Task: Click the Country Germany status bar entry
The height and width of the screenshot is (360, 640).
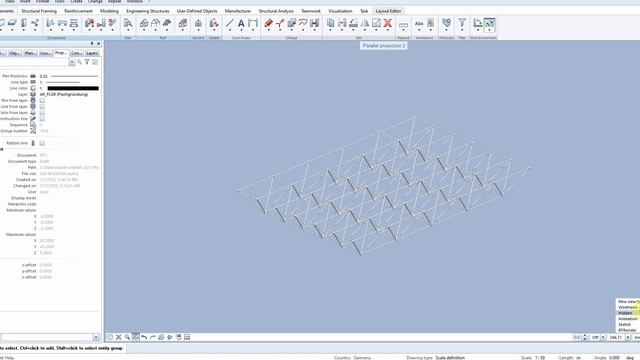Action: 352,358
